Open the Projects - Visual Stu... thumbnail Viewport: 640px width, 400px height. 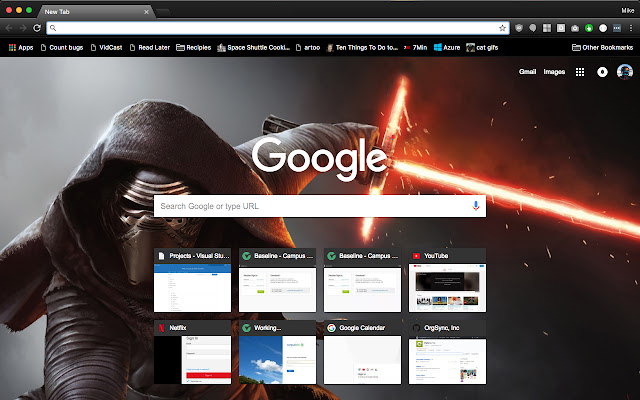(192, 280)
